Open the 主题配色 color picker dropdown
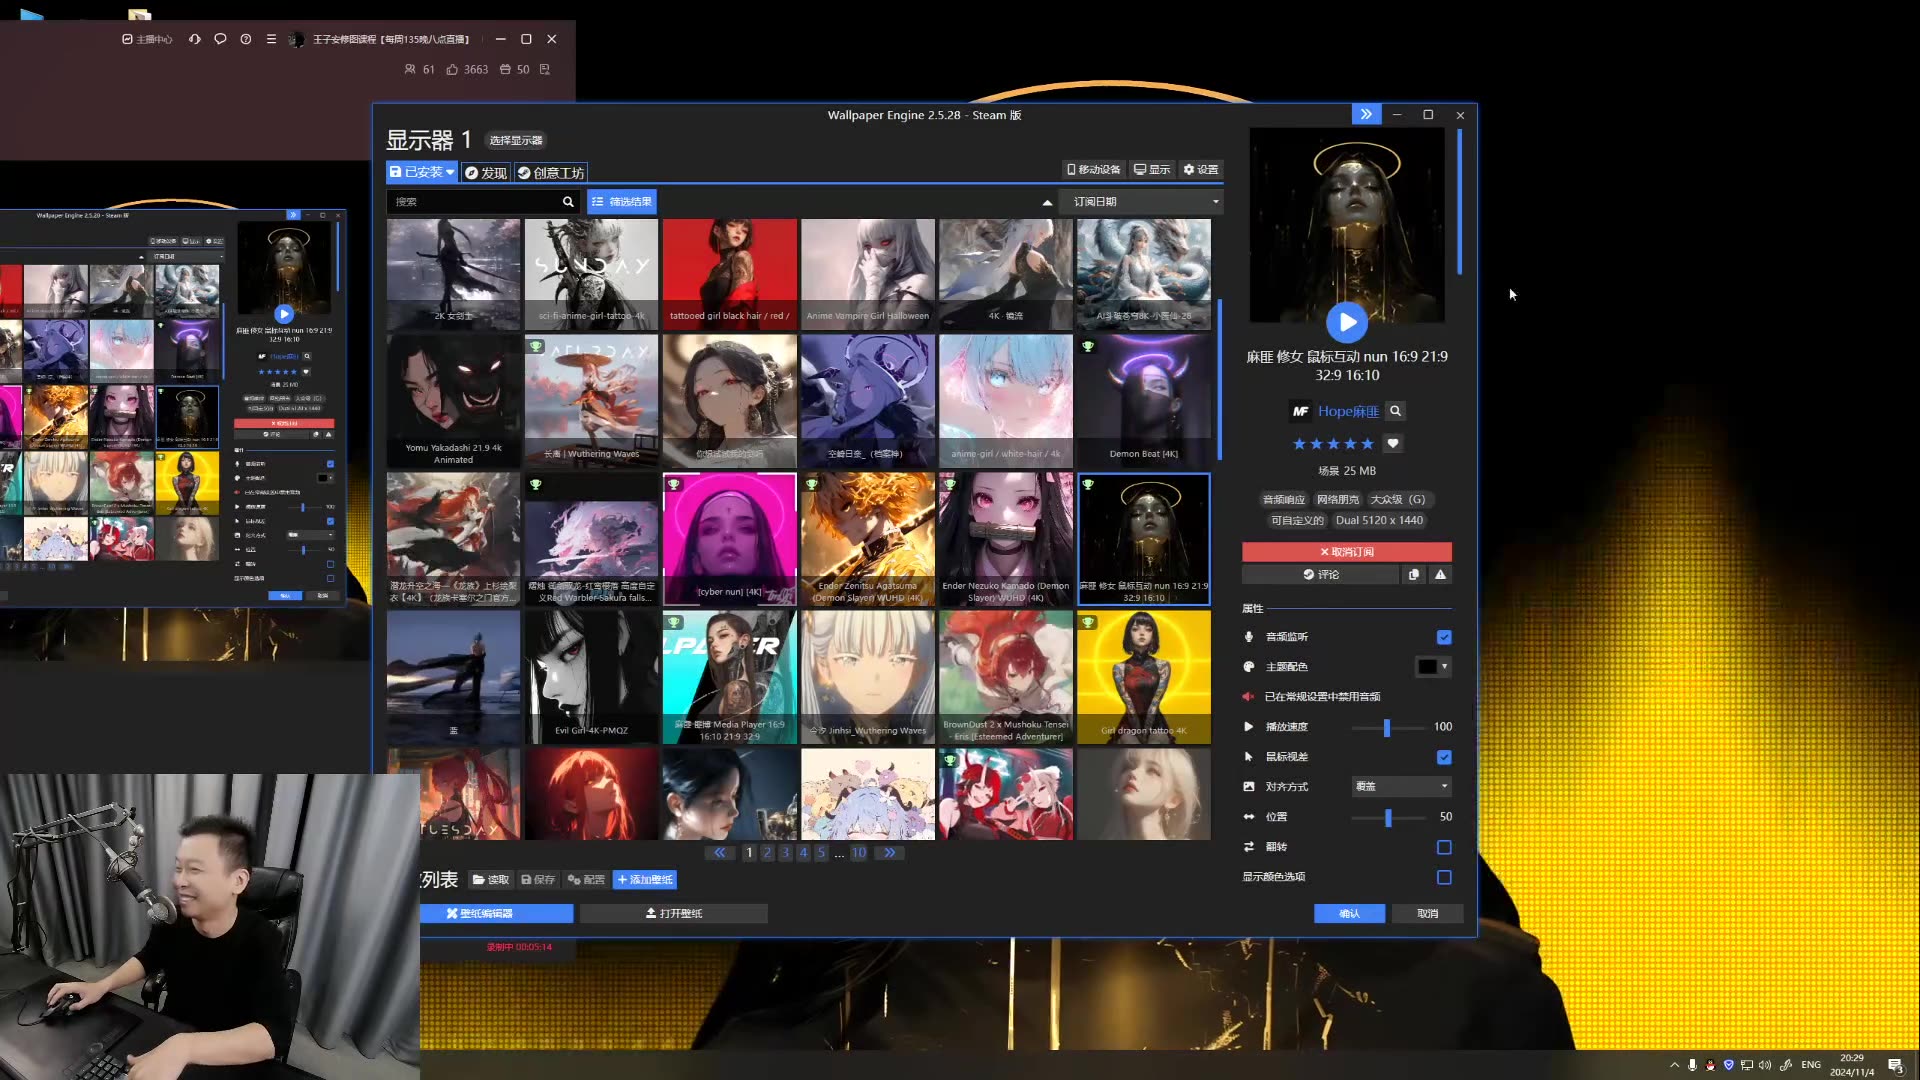Screen dimensions: 1920x1080 click(1434, 667)
